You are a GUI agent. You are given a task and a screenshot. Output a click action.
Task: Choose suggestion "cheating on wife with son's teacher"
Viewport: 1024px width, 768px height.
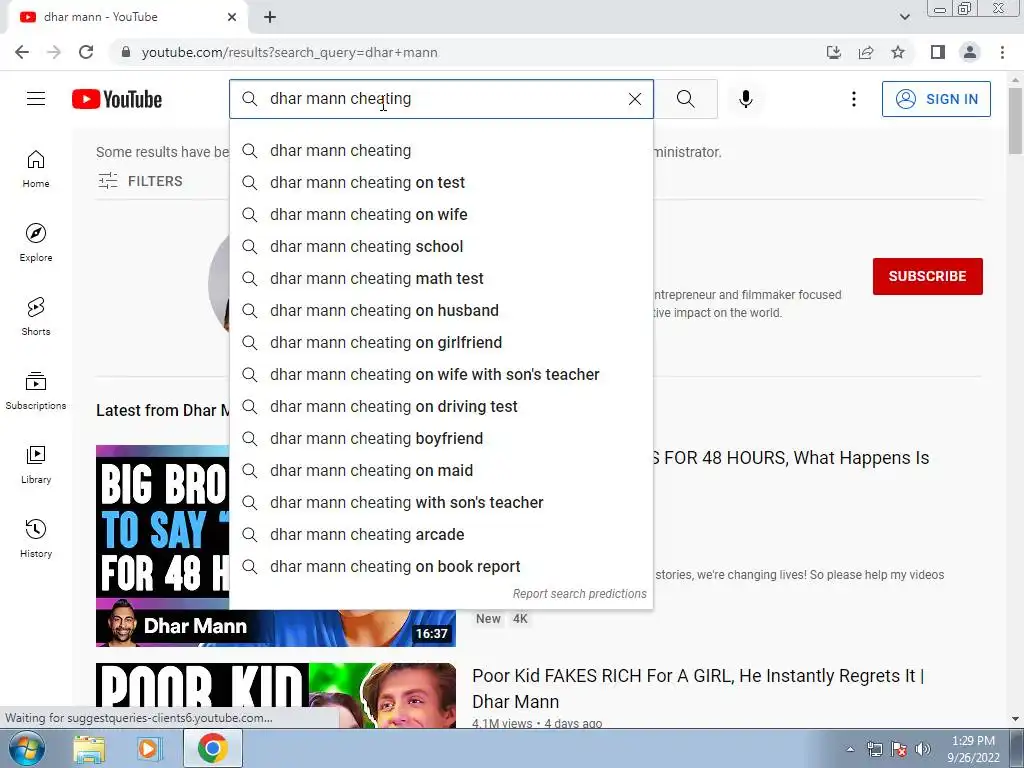click(441, 375)
